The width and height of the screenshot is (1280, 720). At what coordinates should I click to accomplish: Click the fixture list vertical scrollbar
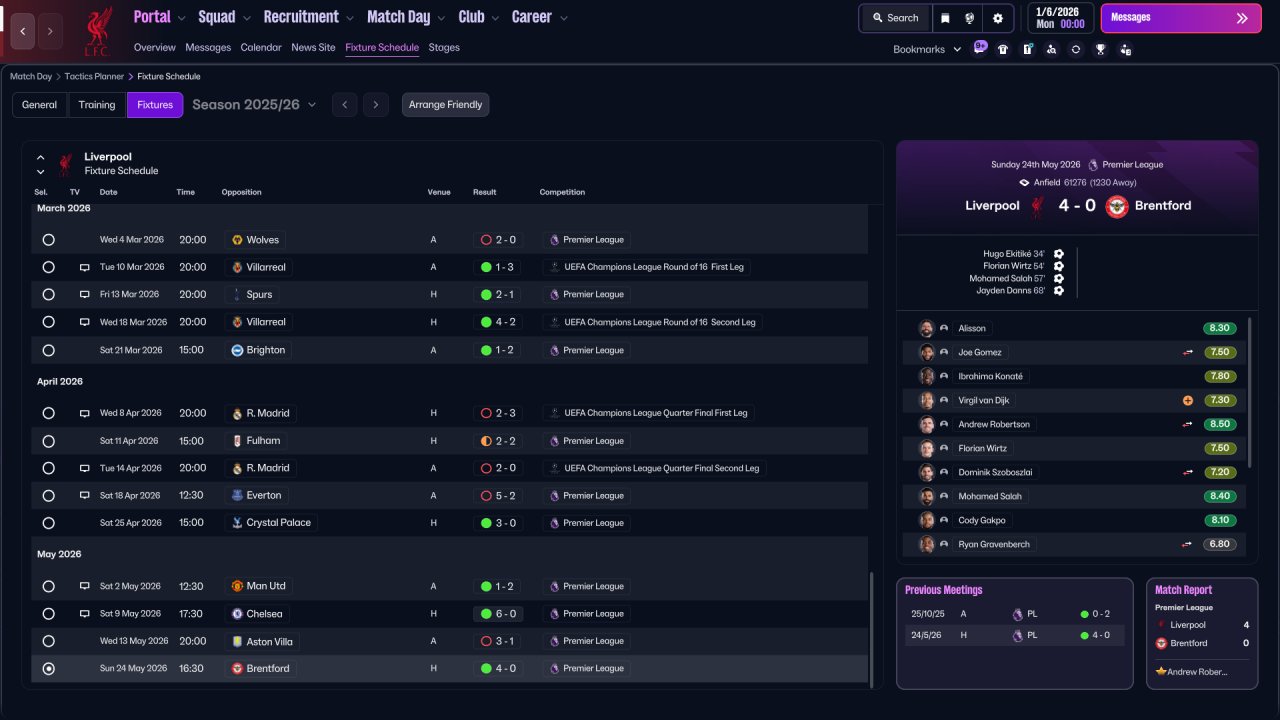[871, 630]
